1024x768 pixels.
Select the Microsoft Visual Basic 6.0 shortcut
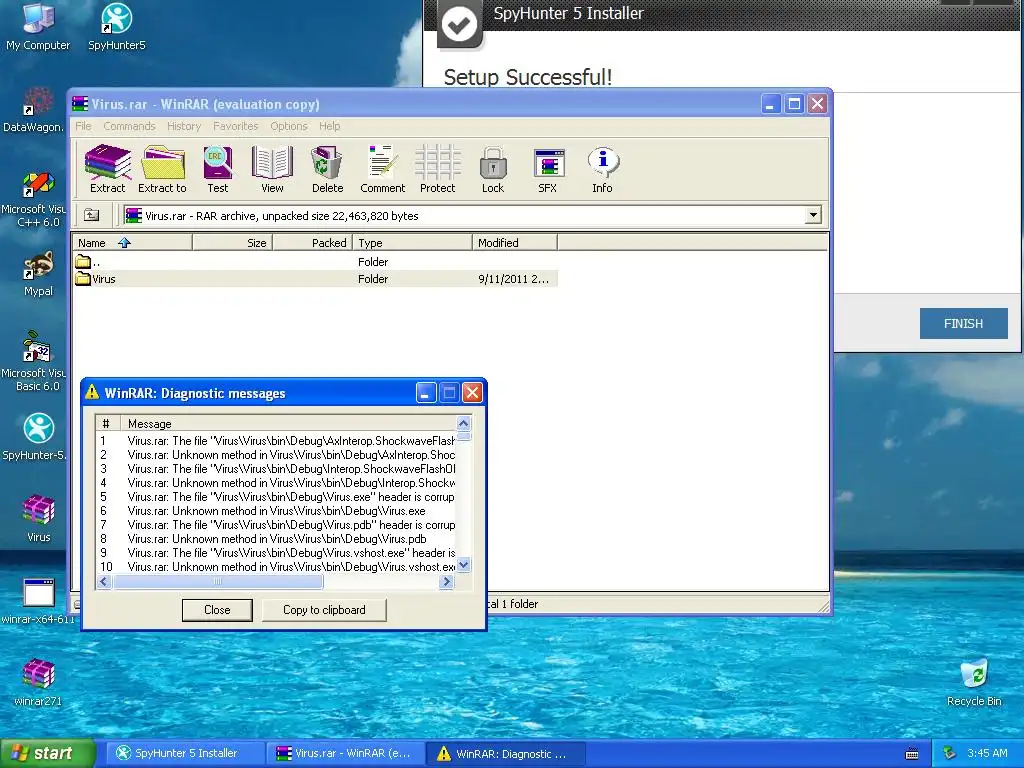pyautogui.click(x=35, y=362)
